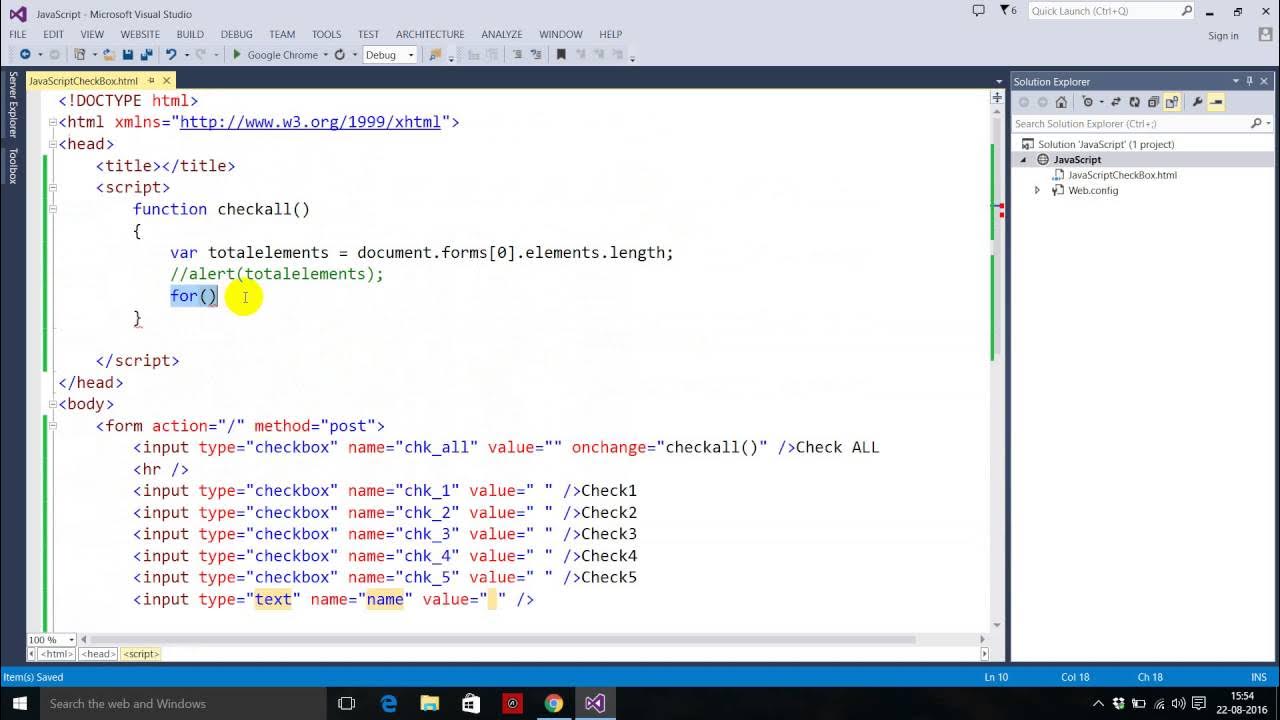
Task: Select the <head> breadcrumb tag
Action: (98, 654)
